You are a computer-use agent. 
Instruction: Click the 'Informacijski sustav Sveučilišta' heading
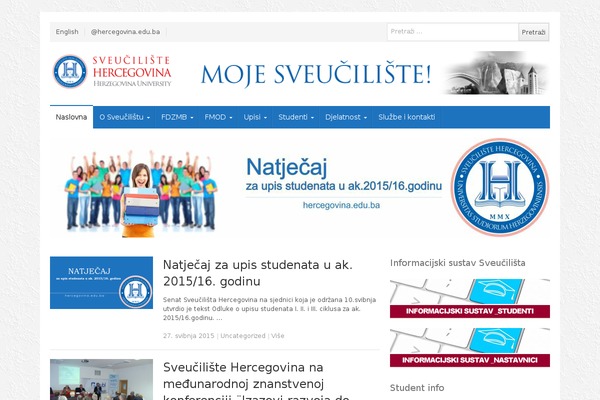(x=458, y=263)
